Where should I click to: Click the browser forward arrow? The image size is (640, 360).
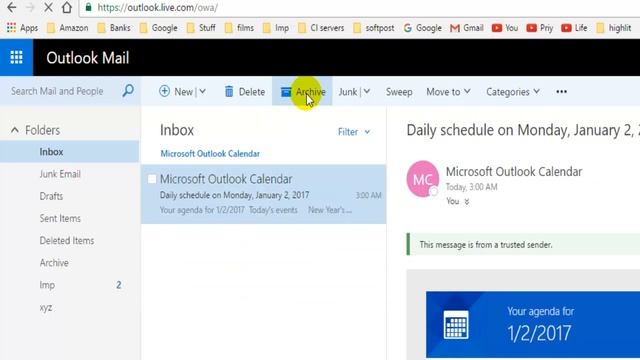coord(30,7)
